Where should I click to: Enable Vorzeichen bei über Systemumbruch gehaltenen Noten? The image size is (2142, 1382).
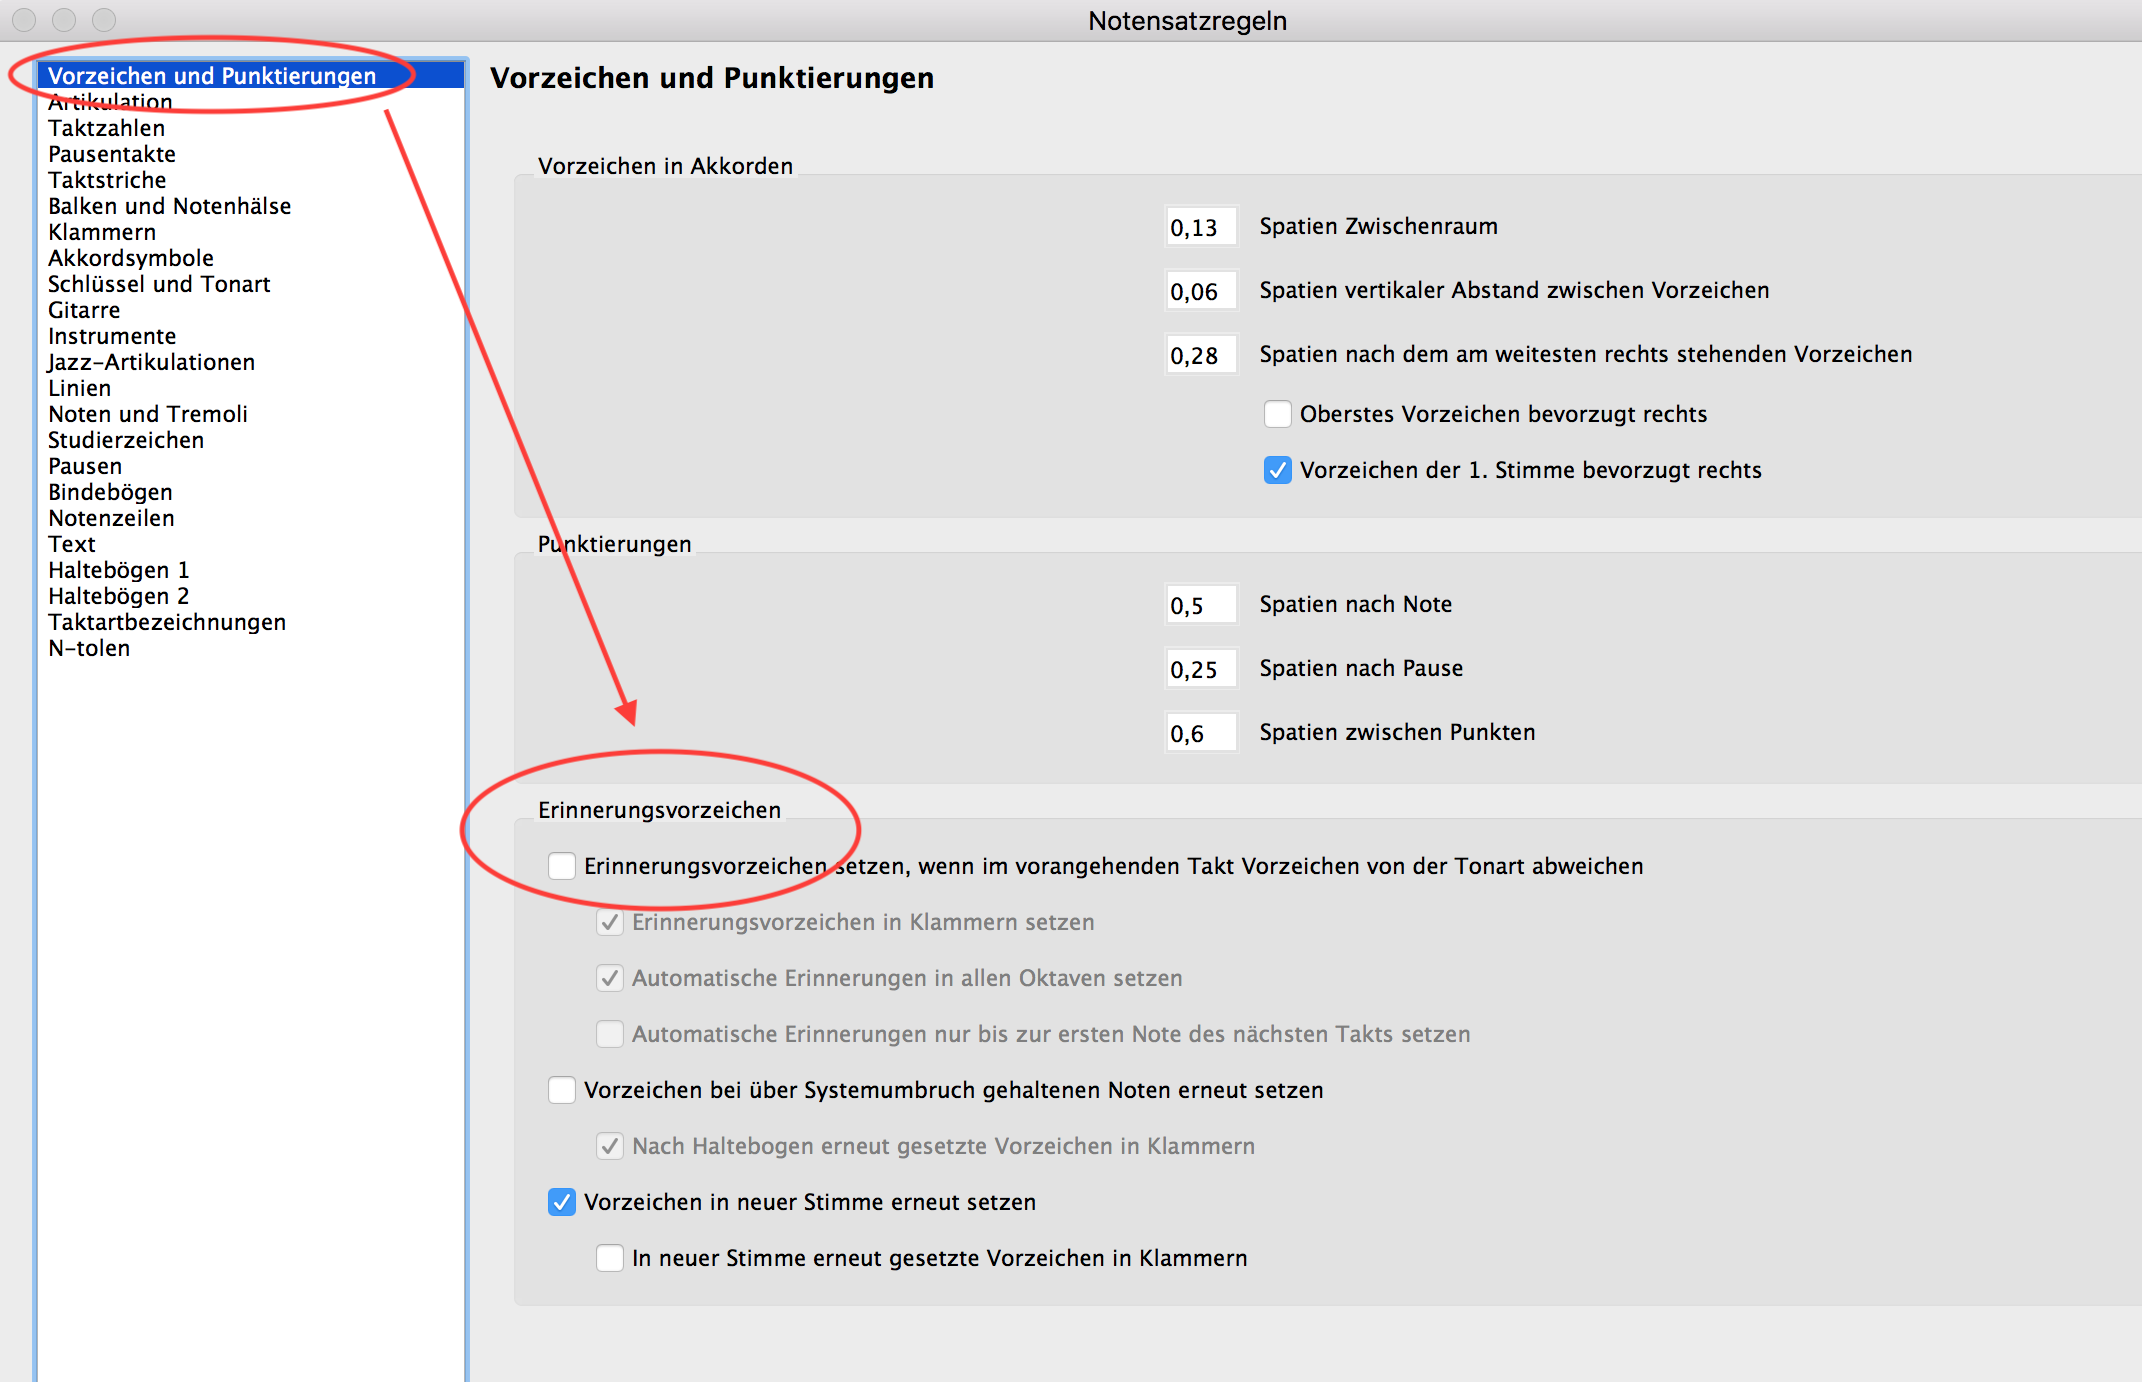pyautogui.click(x=562, y=1090)
